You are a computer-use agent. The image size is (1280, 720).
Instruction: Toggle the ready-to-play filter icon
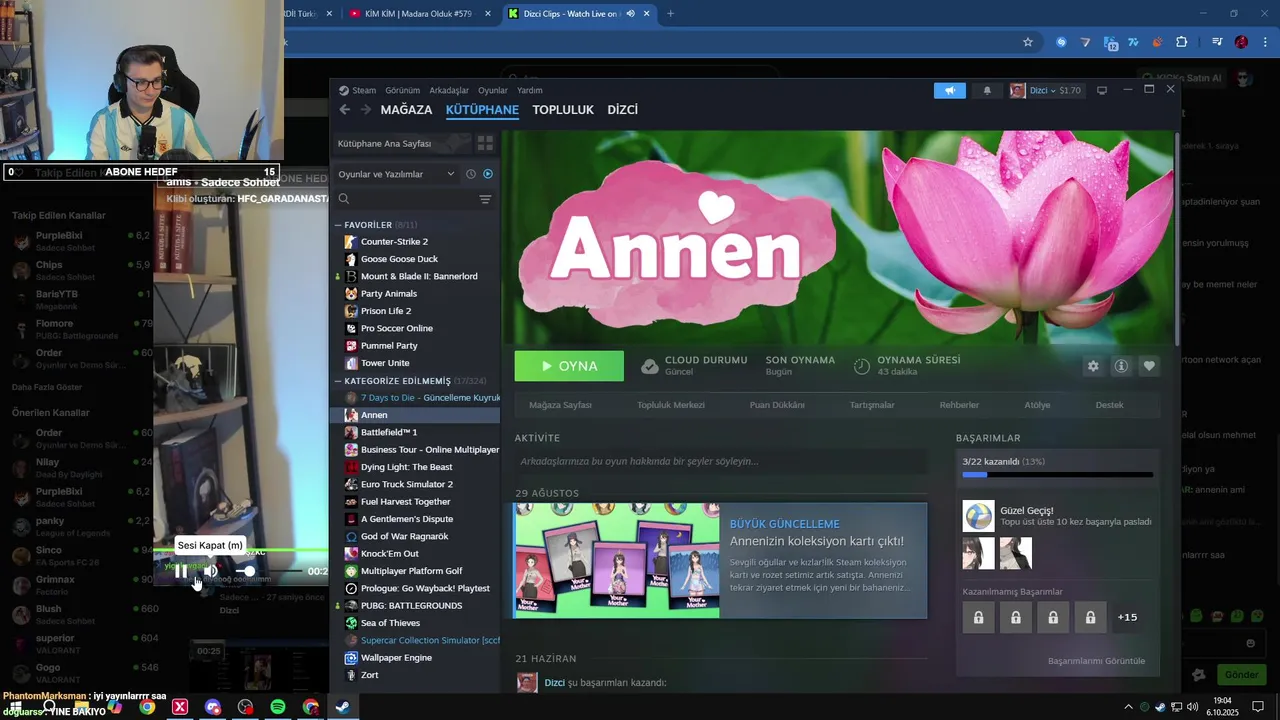[x=488, y=174]
